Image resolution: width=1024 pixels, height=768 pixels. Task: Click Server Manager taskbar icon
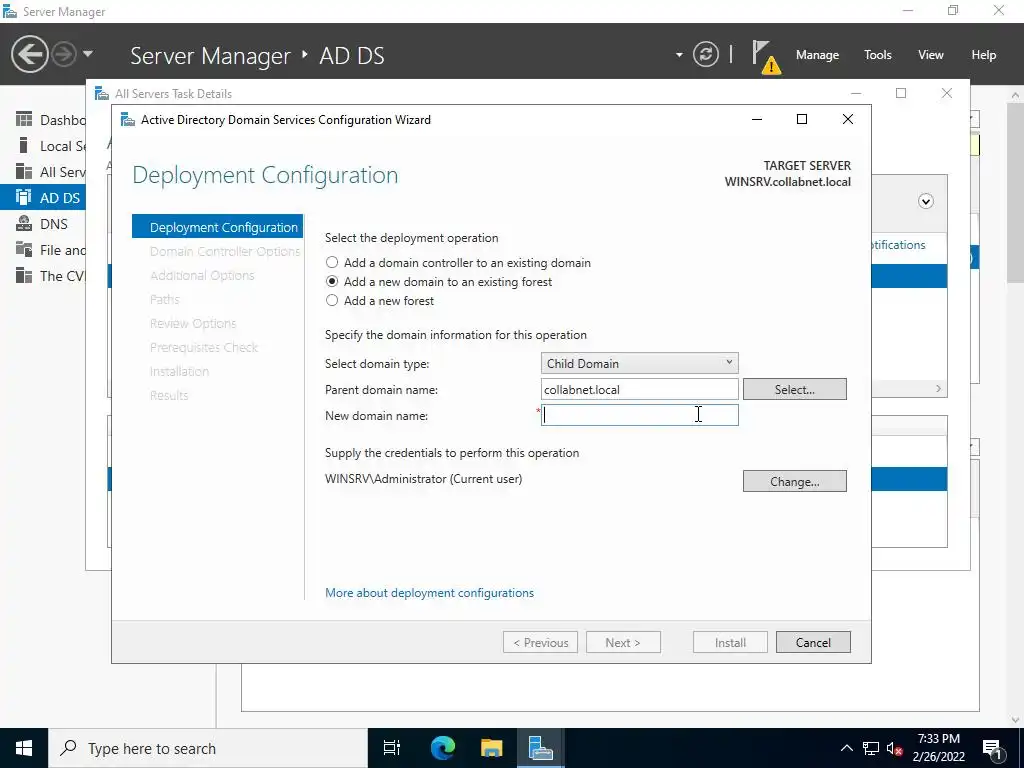point(541,748)
